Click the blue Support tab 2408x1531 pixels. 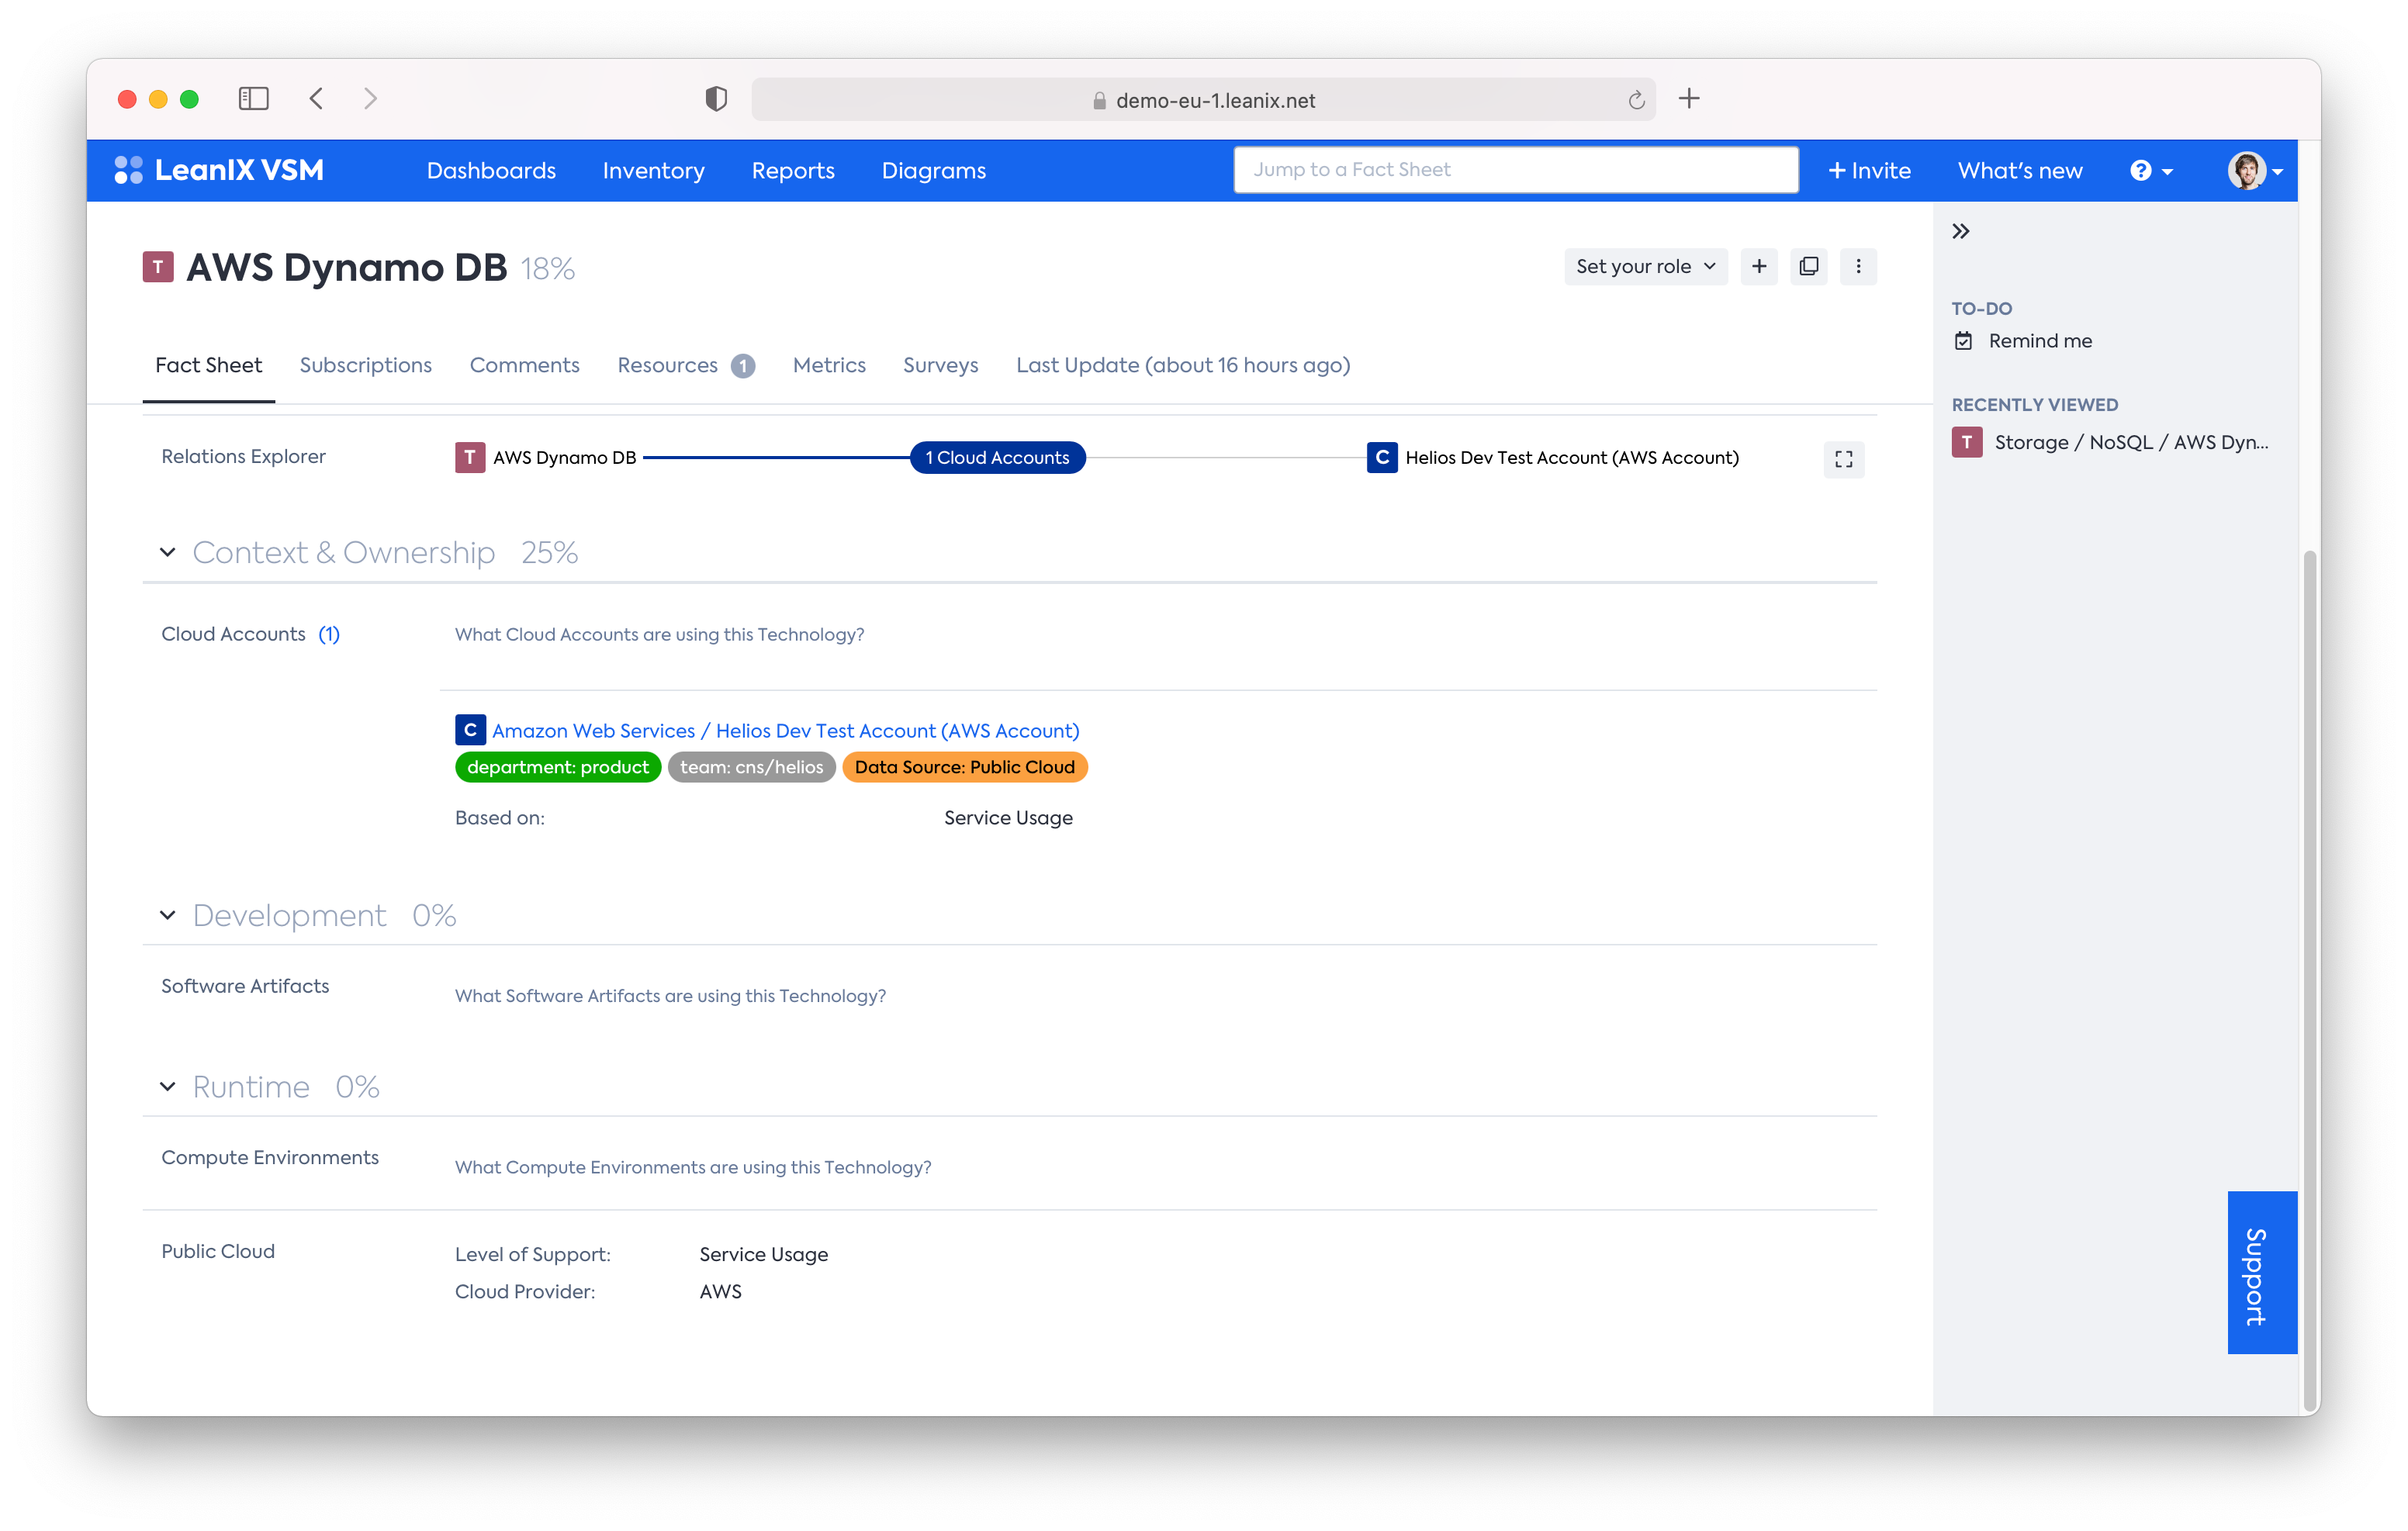2262,1272
